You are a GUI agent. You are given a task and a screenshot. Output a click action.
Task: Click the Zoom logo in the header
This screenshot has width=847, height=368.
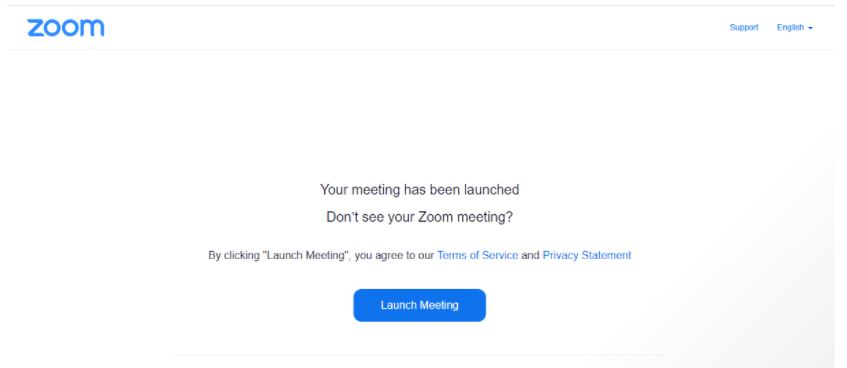coord(66,28)
